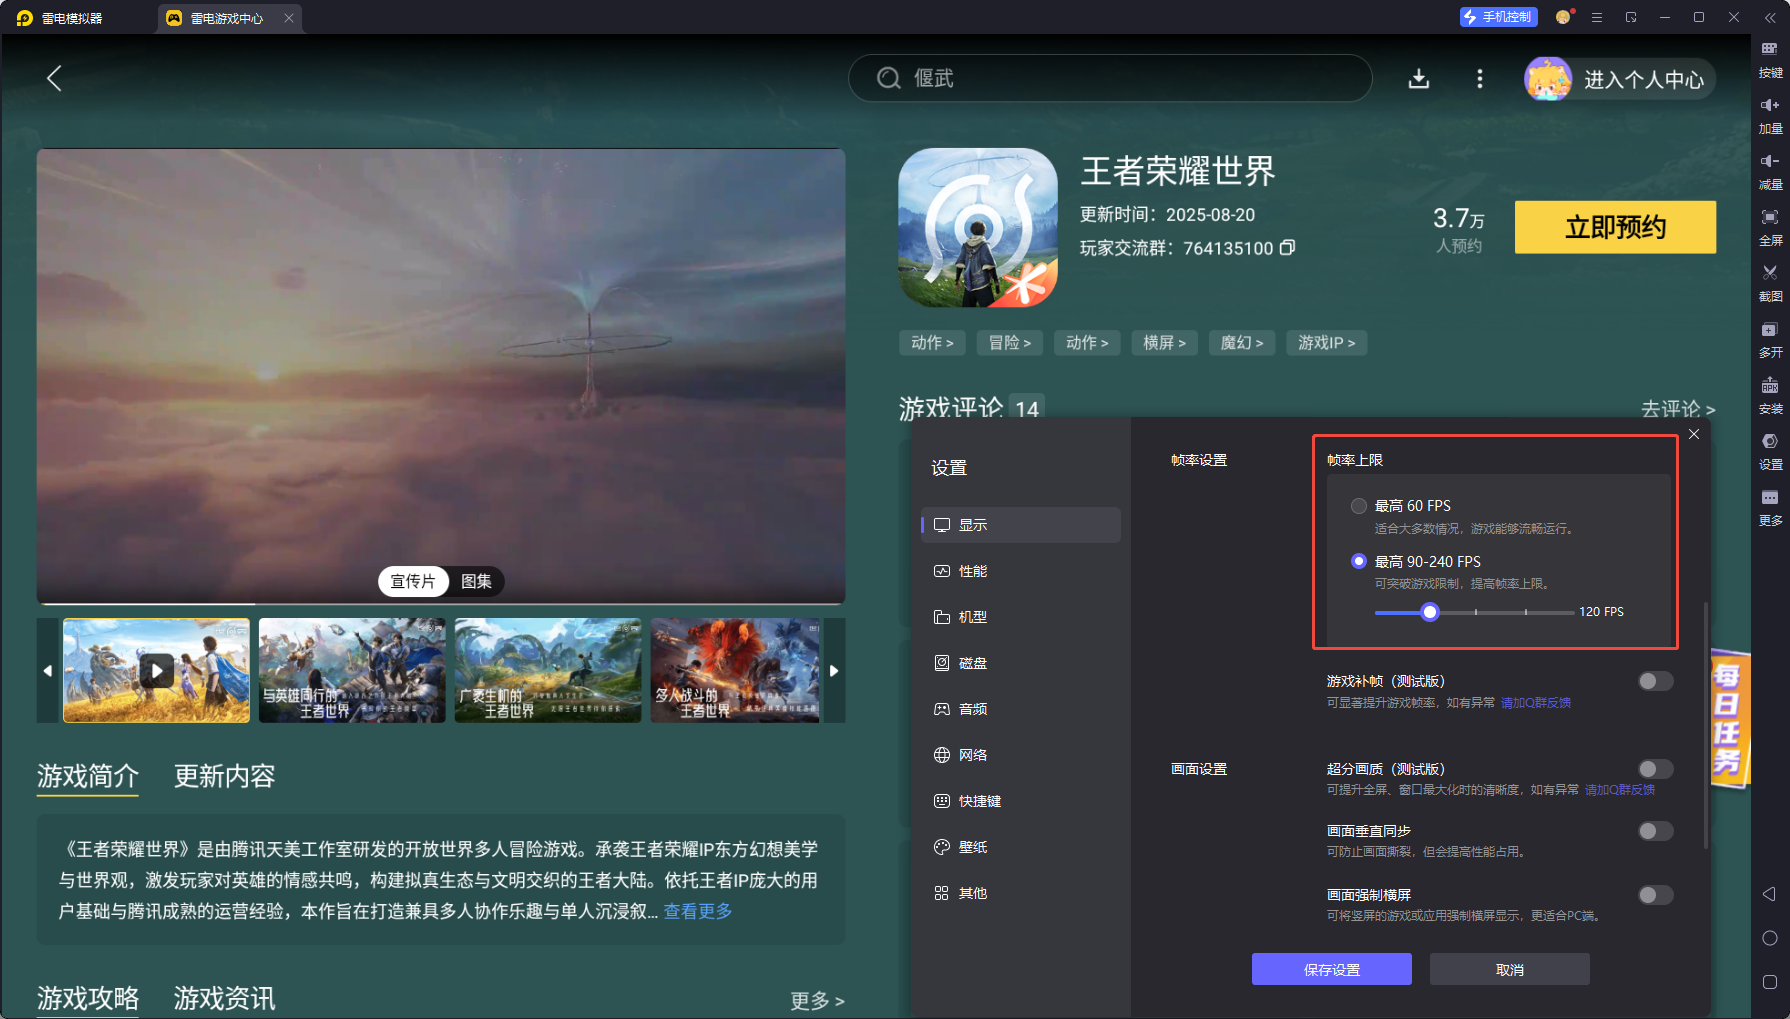Open the 横屏 > category tag
This screenshot has width=1790, height=1019.
(1164, 343)
